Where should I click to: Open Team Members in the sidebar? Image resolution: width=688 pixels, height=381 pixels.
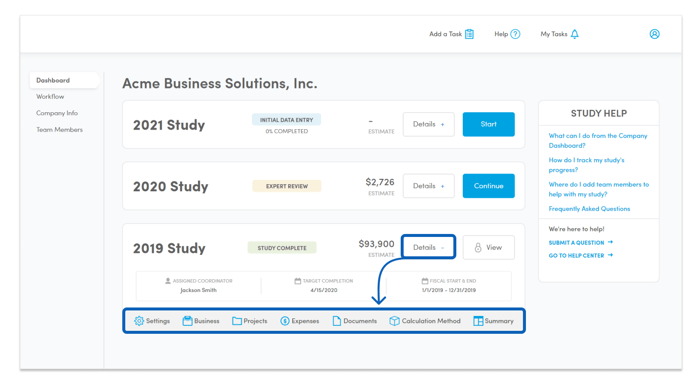tap(59, 129)
